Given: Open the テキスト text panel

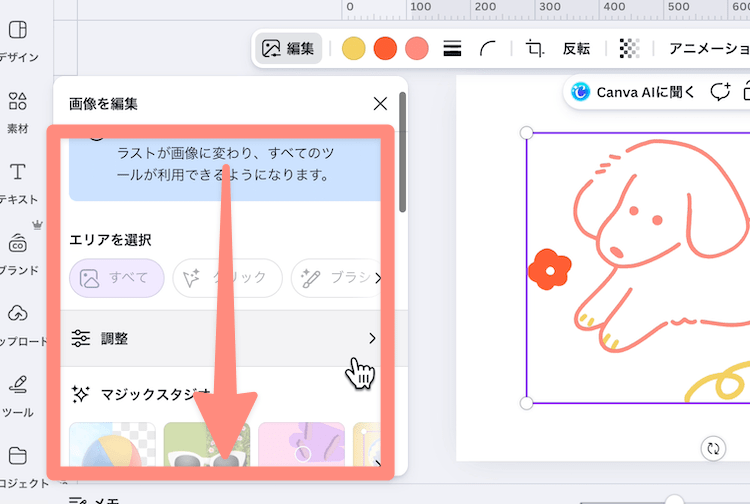Looking at the screenshot, I should [18, 183].
